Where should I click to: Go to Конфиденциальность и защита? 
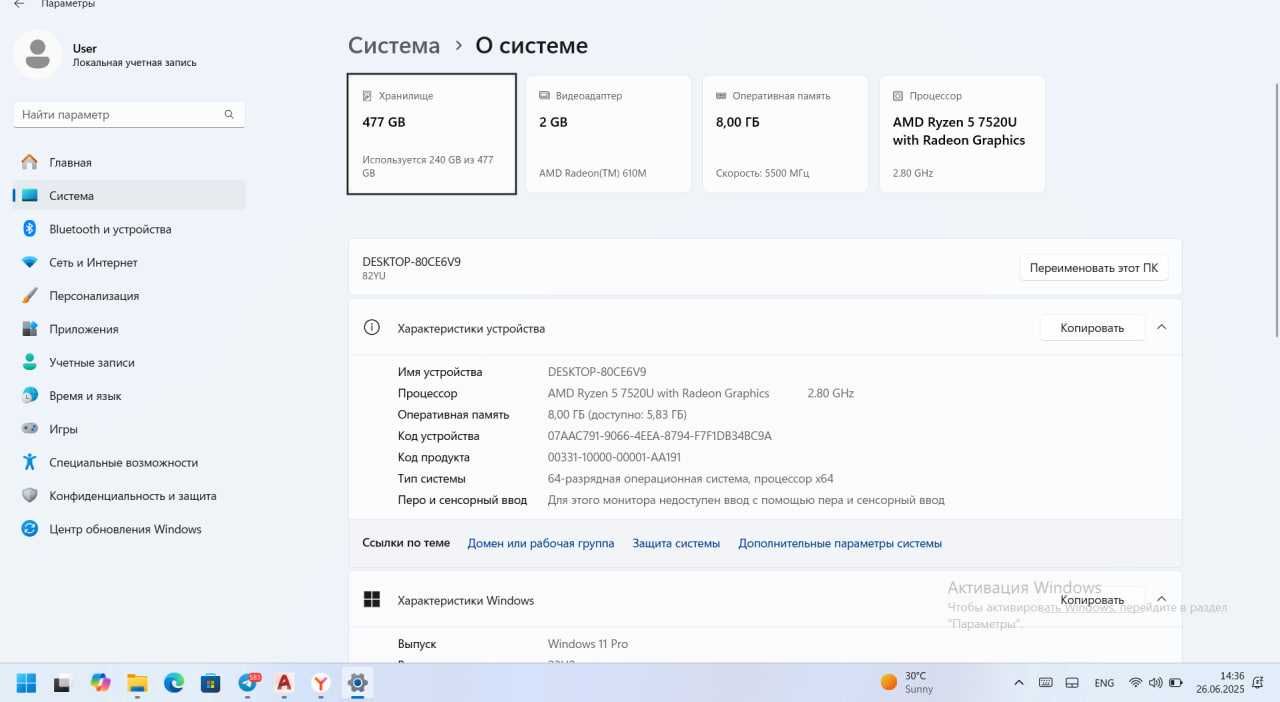click(x=129, y=496)
